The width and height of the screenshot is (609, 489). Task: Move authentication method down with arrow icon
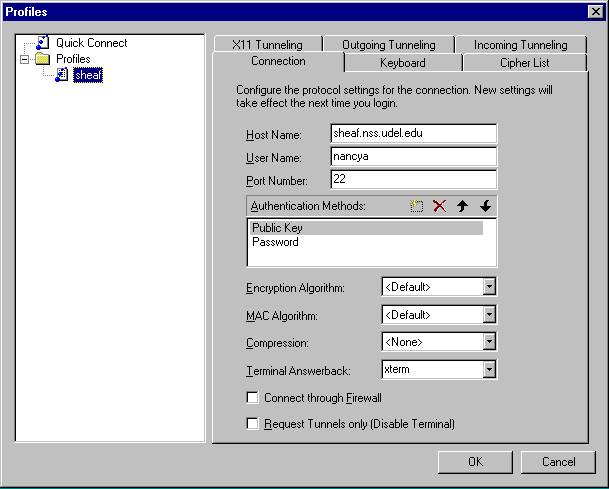(485, 206)
